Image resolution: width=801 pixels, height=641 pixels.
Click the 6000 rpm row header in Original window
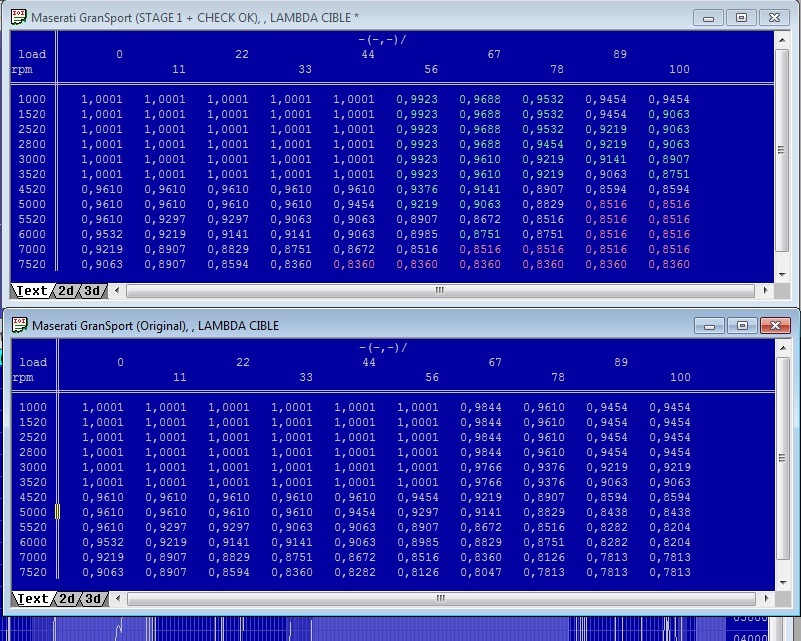(x=33, y=542)
